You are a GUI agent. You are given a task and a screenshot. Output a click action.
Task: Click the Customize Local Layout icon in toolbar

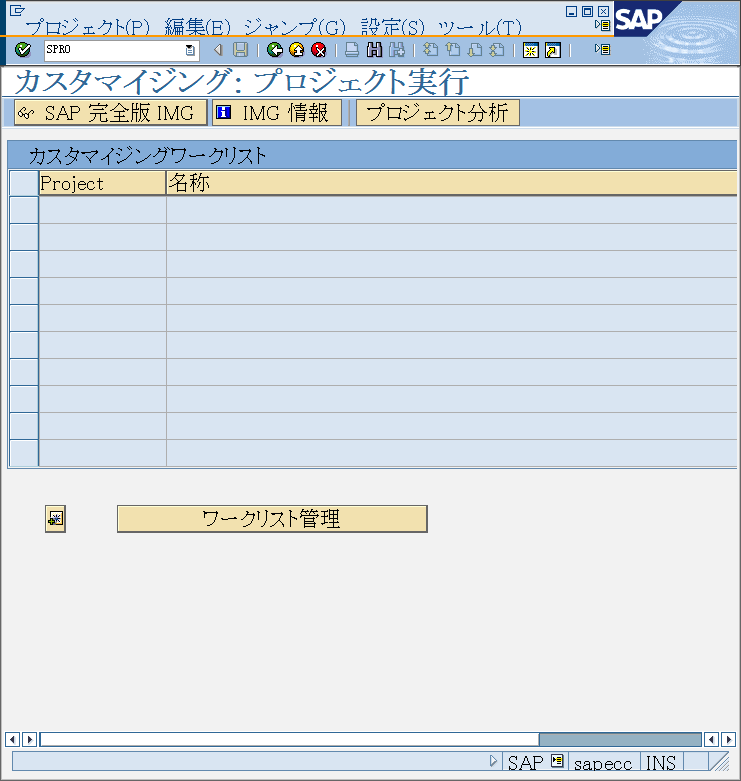602,49
